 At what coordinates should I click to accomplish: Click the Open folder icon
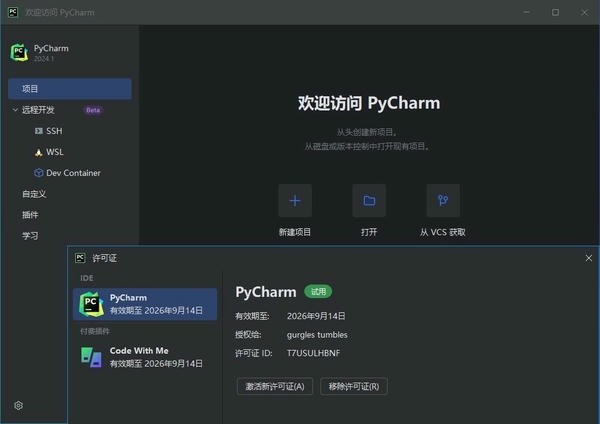(x=369, y=201)
